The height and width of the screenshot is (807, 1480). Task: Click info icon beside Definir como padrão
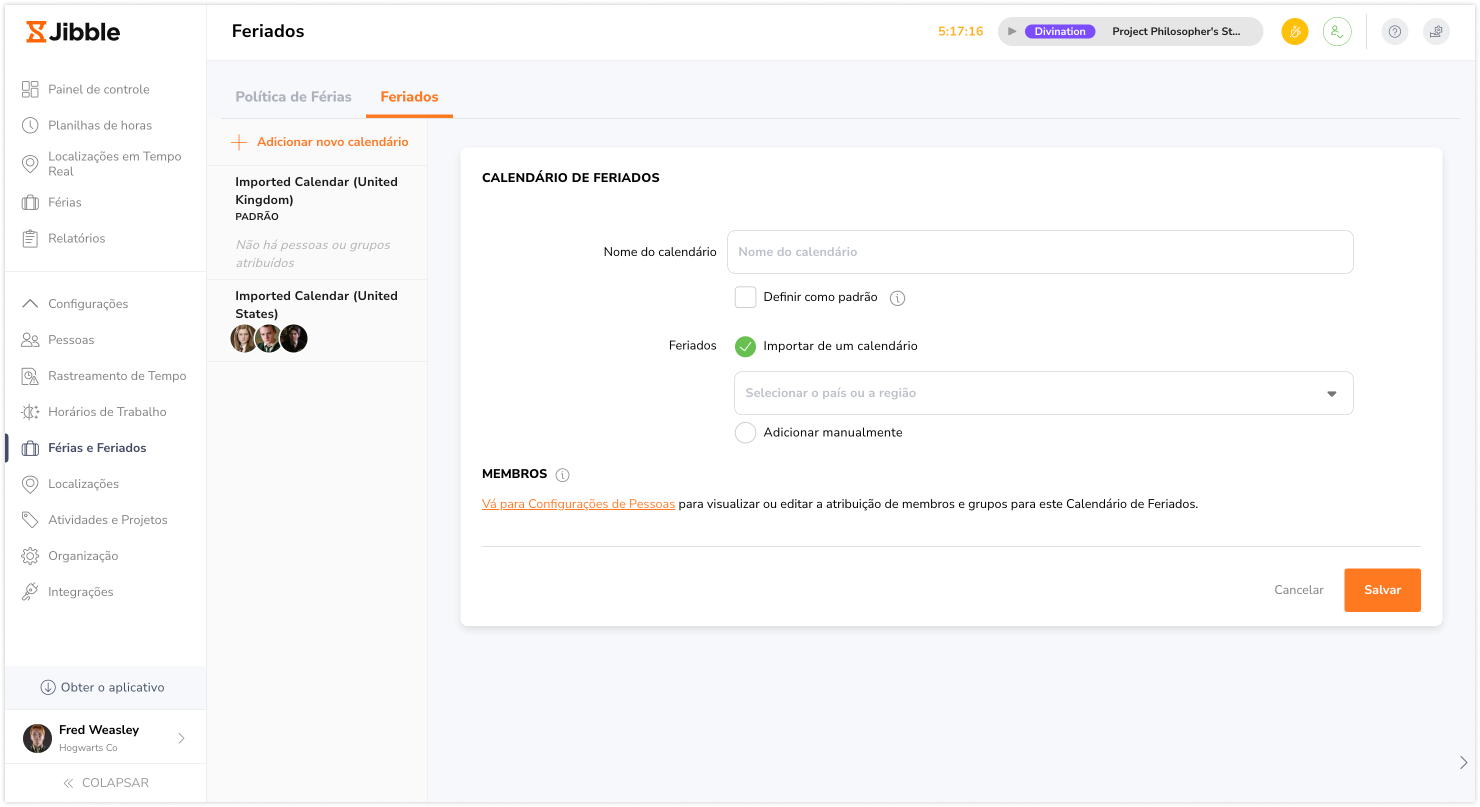click(898, 298)
